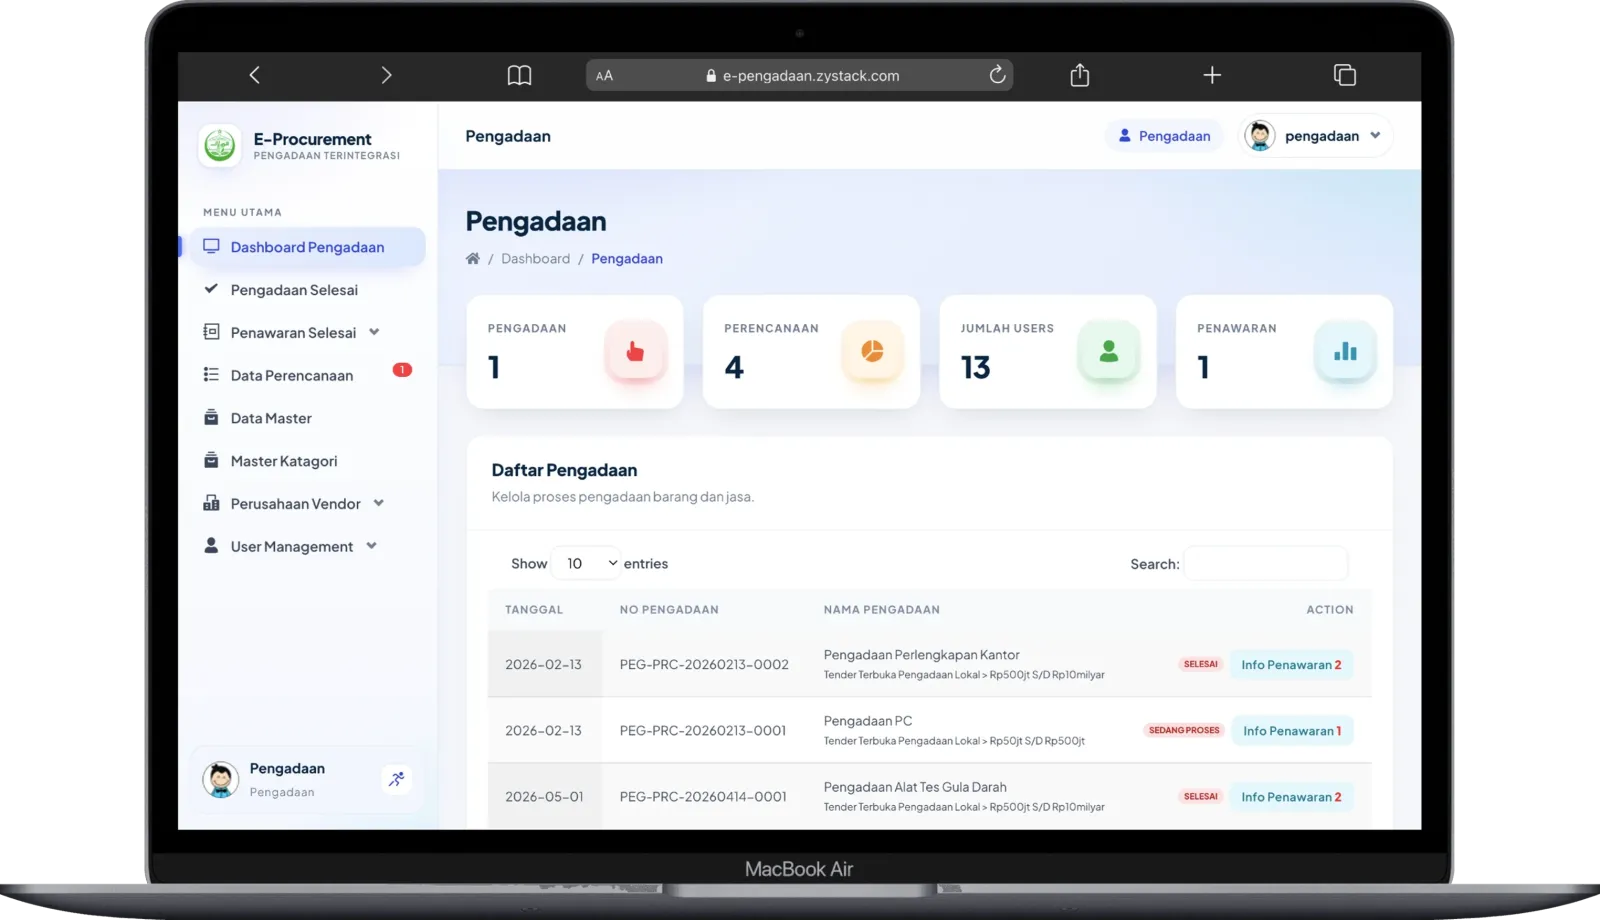Click the SELESAI badge for Pengadaan Perlengkapan Kantor
Screen dimensions: 1600x920
1200,664
